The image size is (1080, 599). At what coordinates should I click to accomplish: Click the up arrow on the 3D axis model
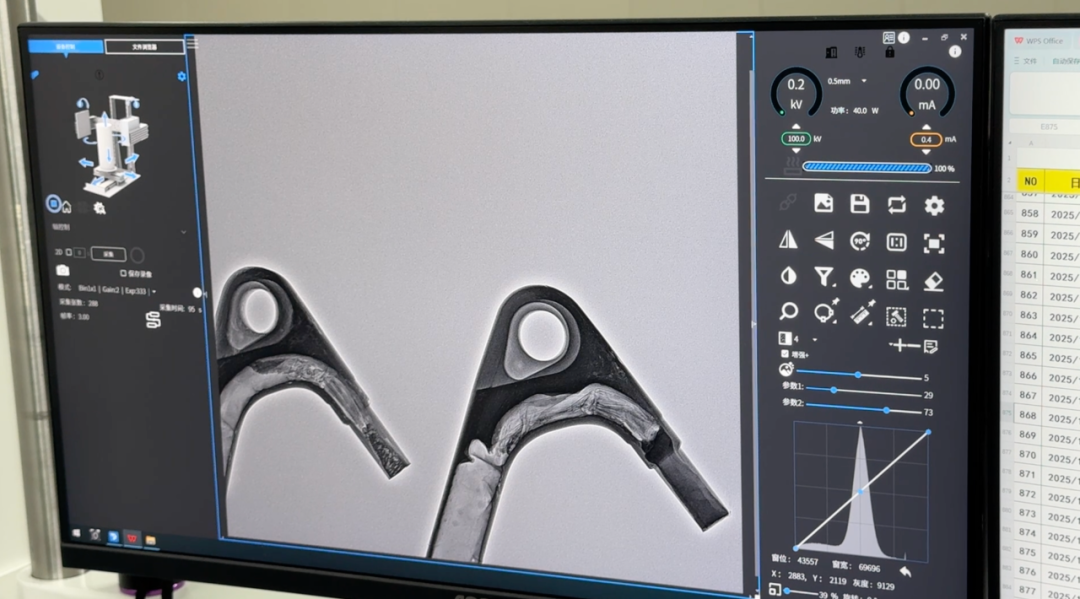(x=105, y=118)
